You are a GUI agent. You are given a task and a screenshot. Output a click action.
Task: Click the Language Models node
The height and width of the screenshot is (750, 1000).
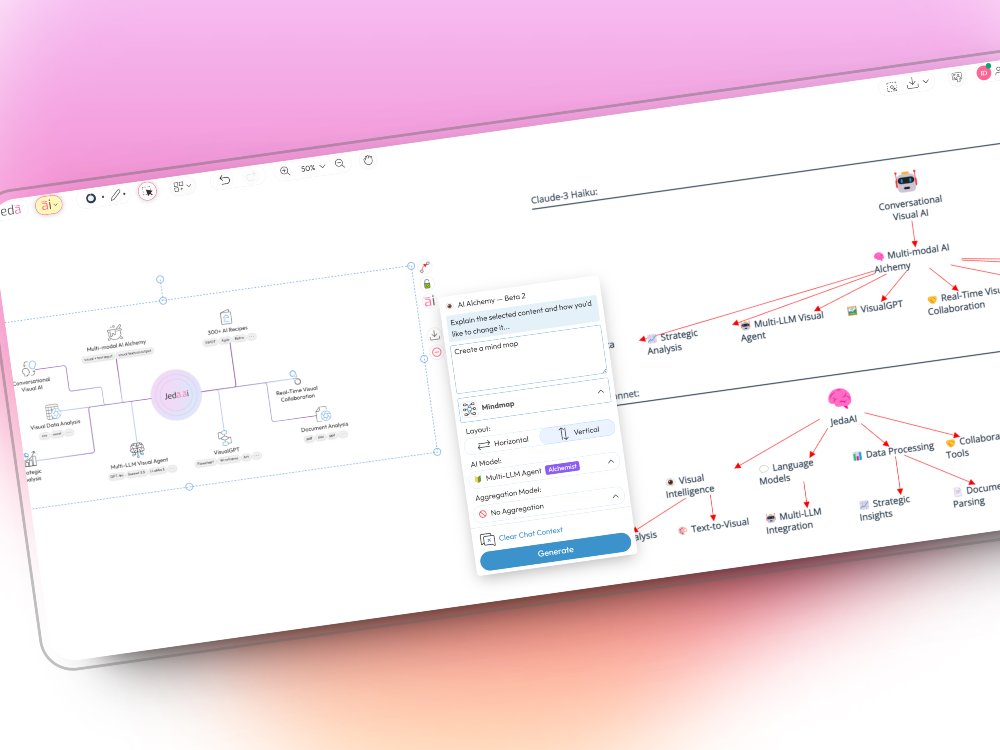click(786, 472)
